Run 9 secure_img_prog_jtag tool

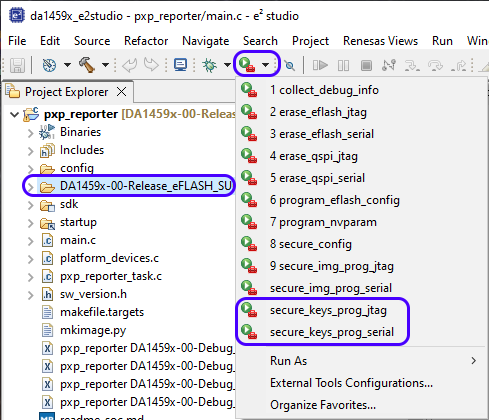[362, 266]
